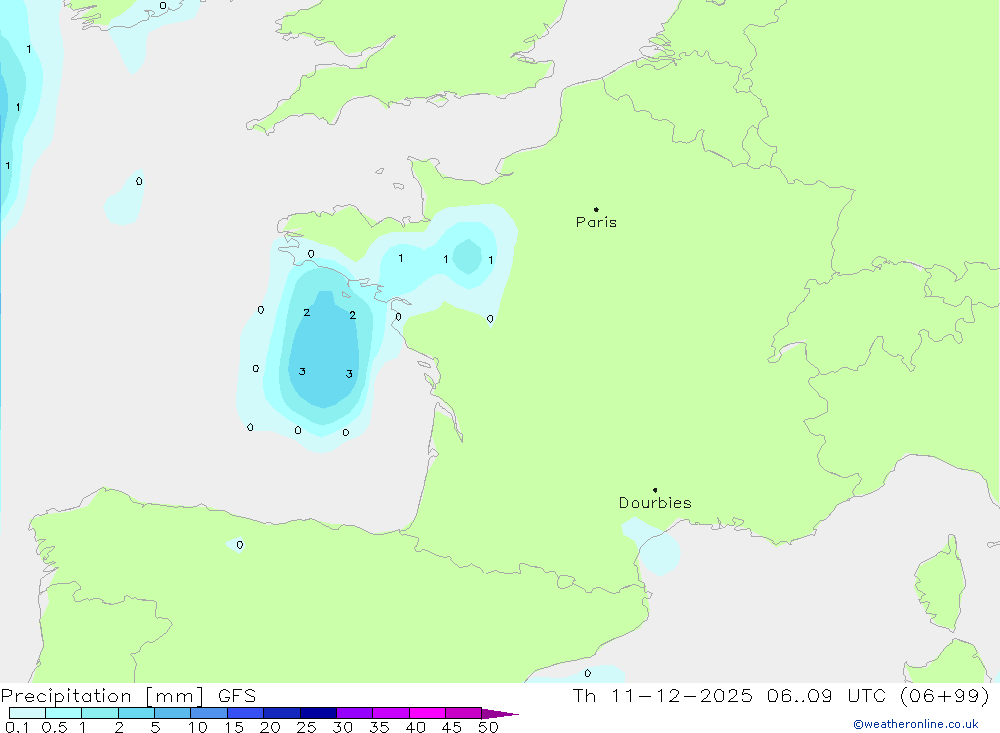Pick the 25–30 mm navy legend swatch
This screenshot has width=1000, height=733.
318,713
